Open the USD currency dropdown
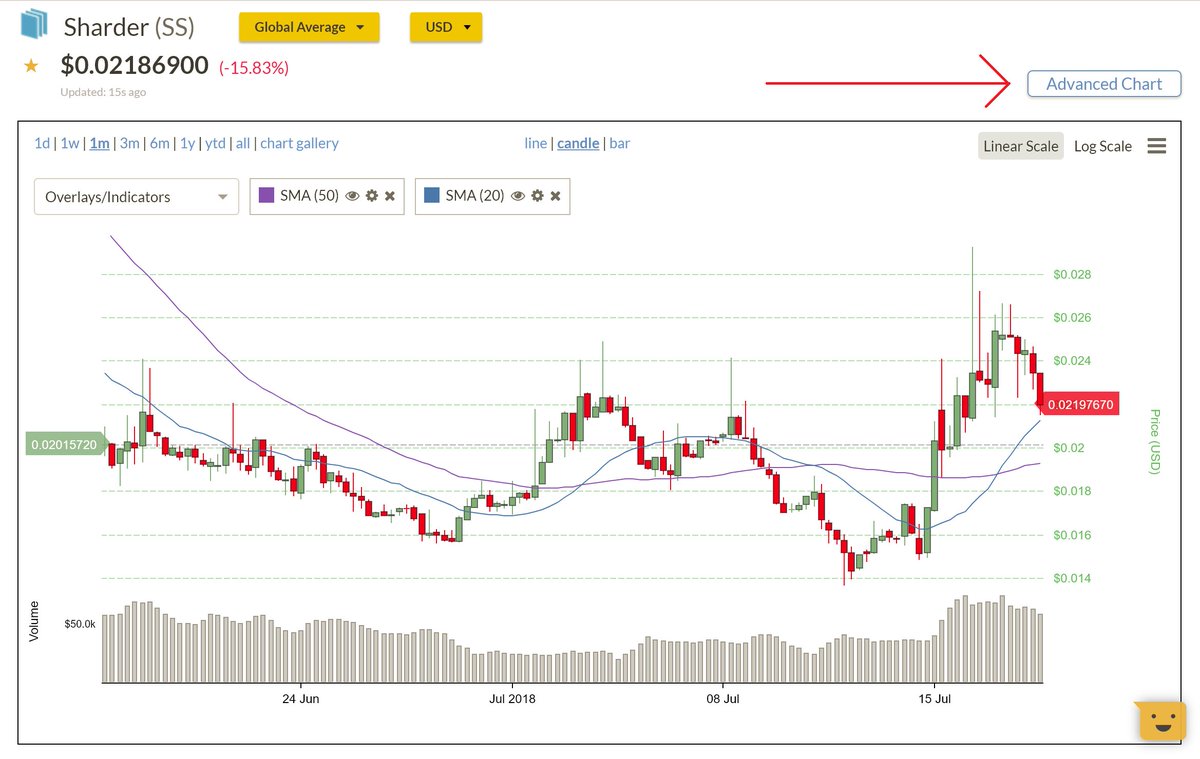The image size is (1200, 759). click(x=446, y=27)
